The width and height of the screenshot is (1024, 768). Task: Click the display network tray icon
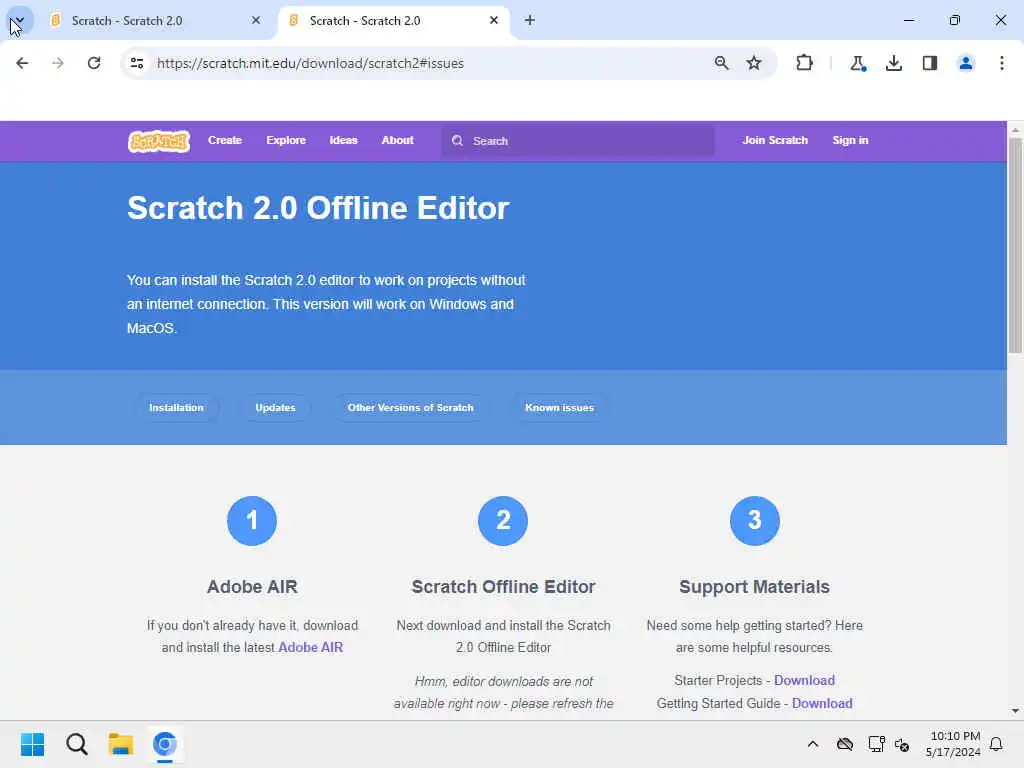876,744
